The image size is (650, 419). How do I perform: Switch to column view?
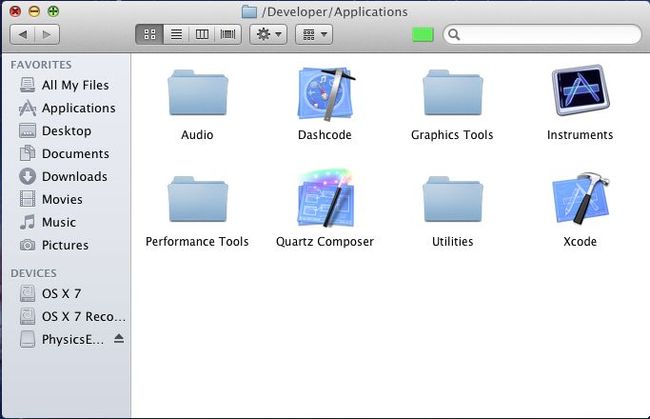(202, 34)
